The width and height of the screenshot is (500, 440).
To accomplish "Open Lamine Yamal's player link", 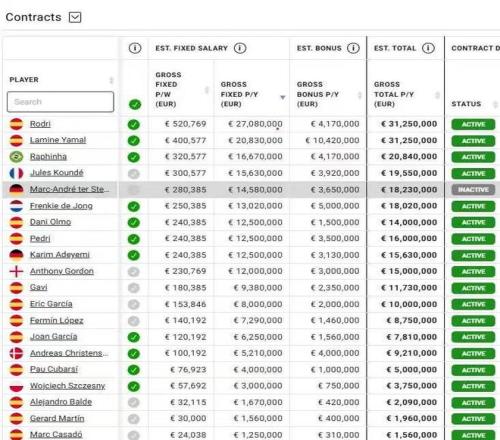I will [x=58, y=140].
